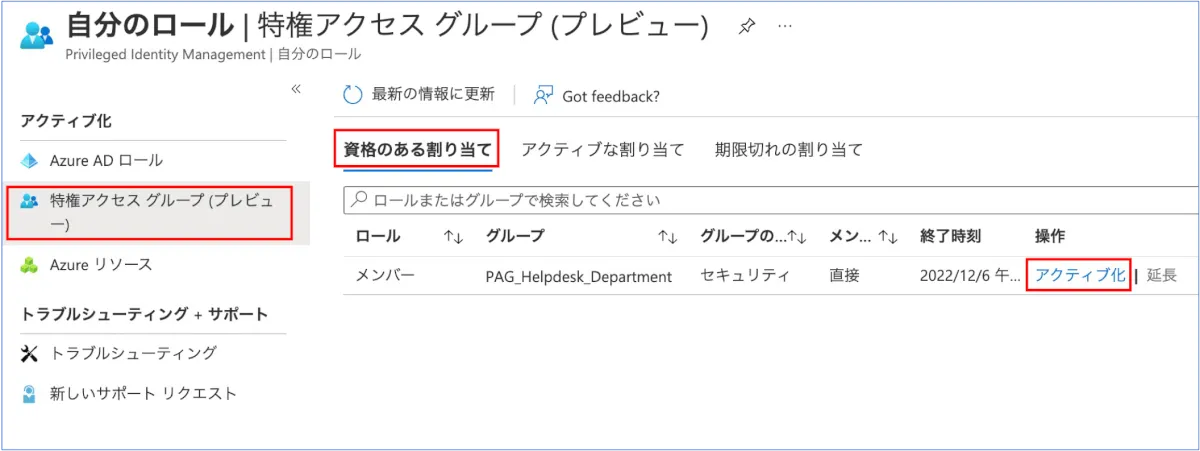Click the Azure リソース green cubes icon
Viewport: 1200px width, 451px height.
30,265
